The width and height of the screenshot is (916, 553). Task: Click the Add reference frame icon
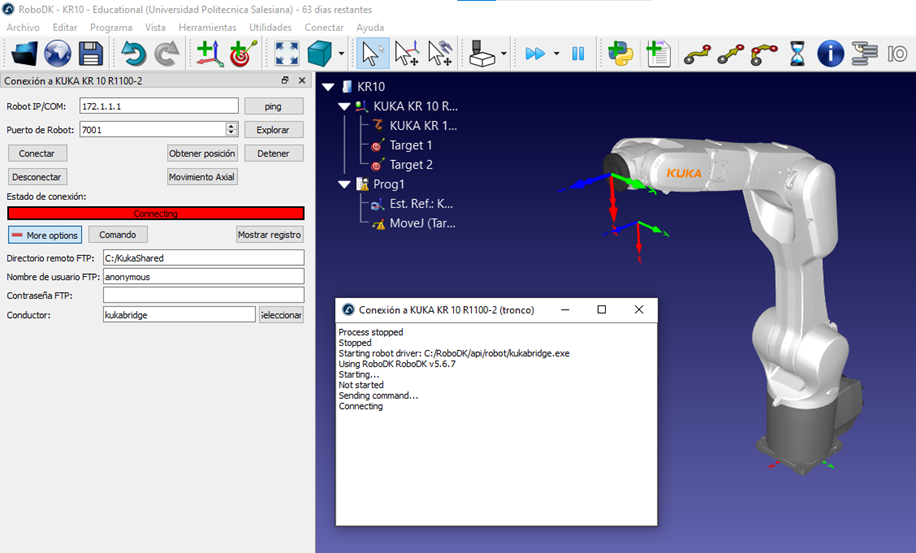tap(209, 53)
